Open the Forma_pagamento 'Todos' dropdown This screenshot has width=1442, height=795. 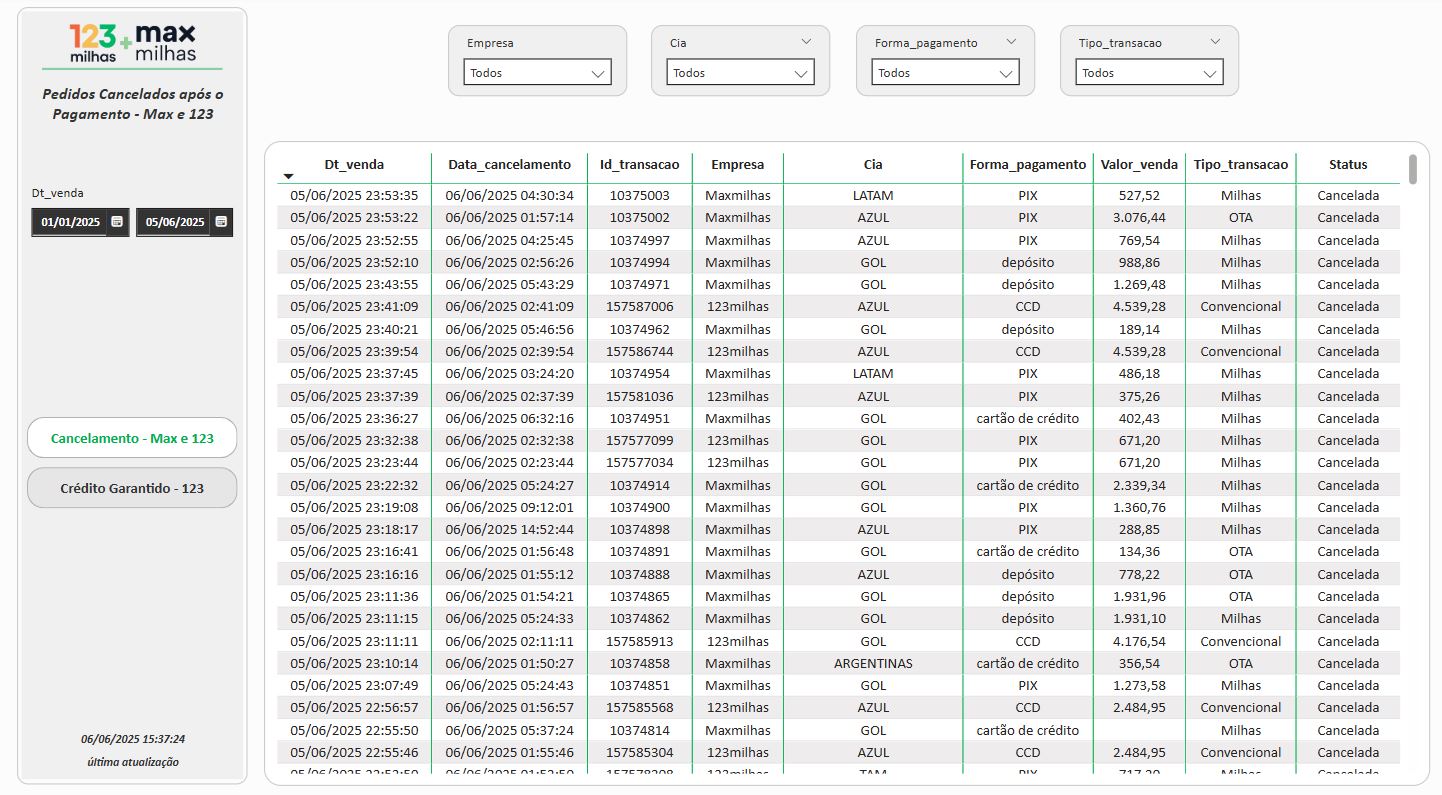[x=946, y=72]
